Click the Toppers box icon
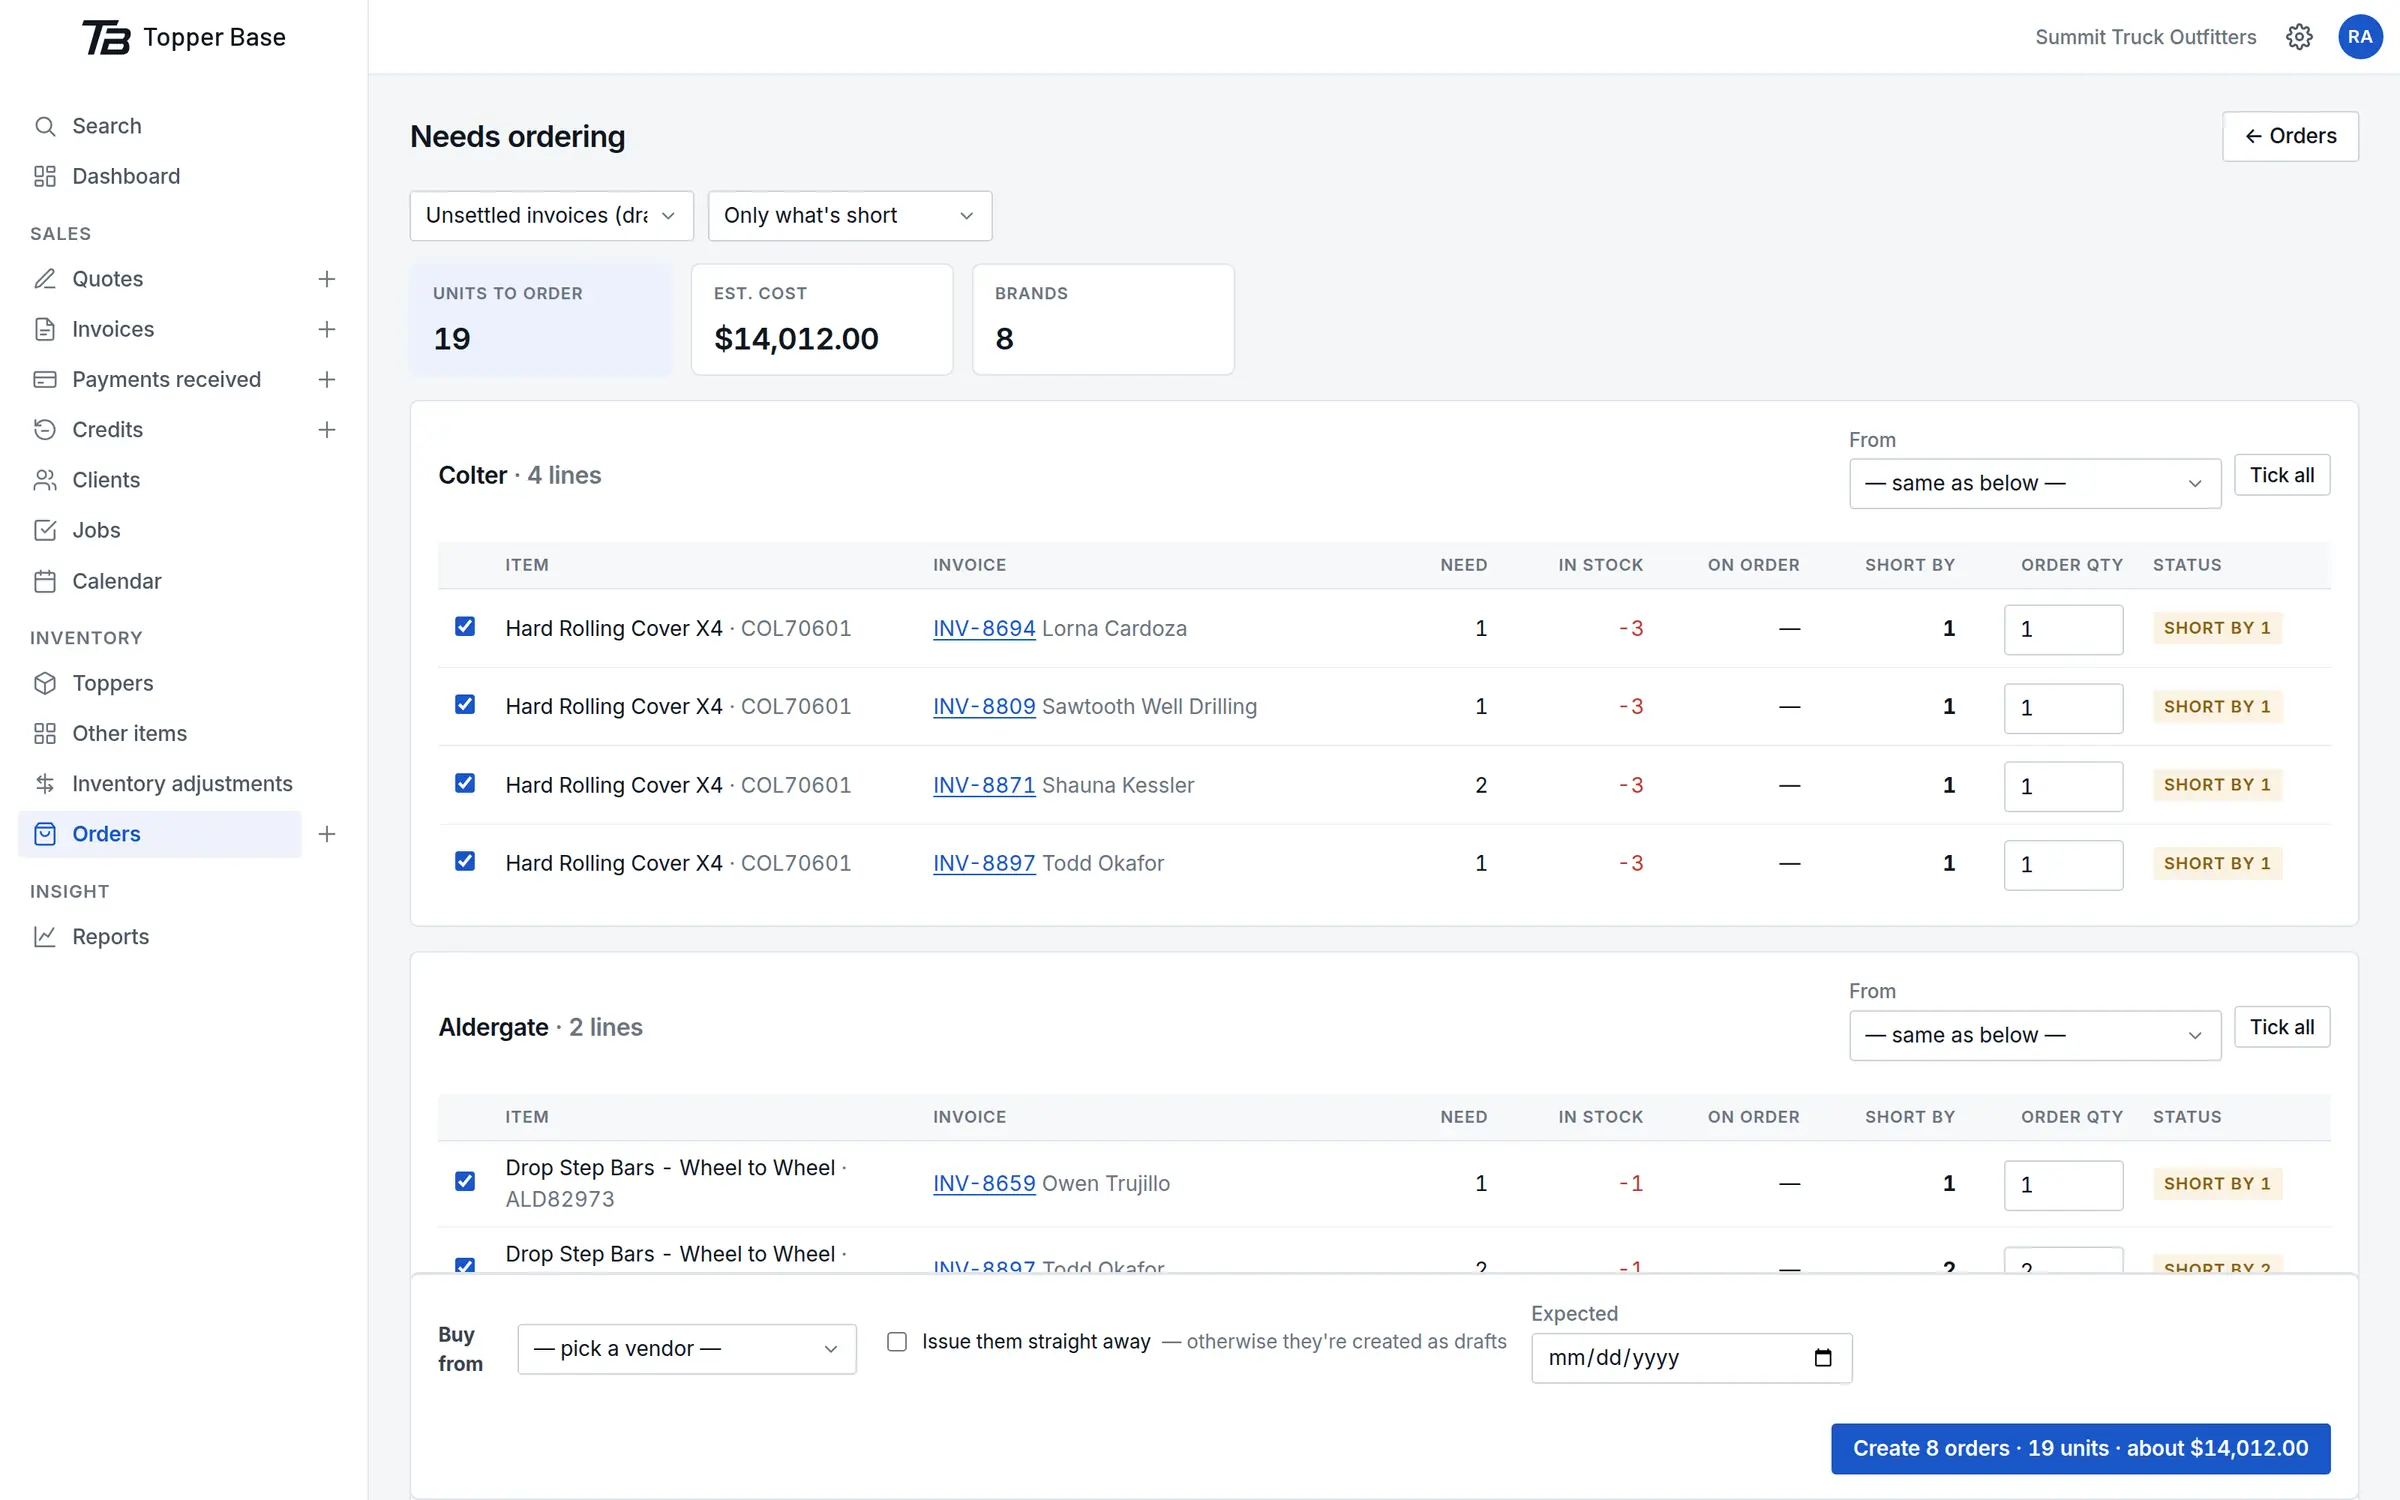Viewport: 2400px width, 1500px height. tap(45, 683)
